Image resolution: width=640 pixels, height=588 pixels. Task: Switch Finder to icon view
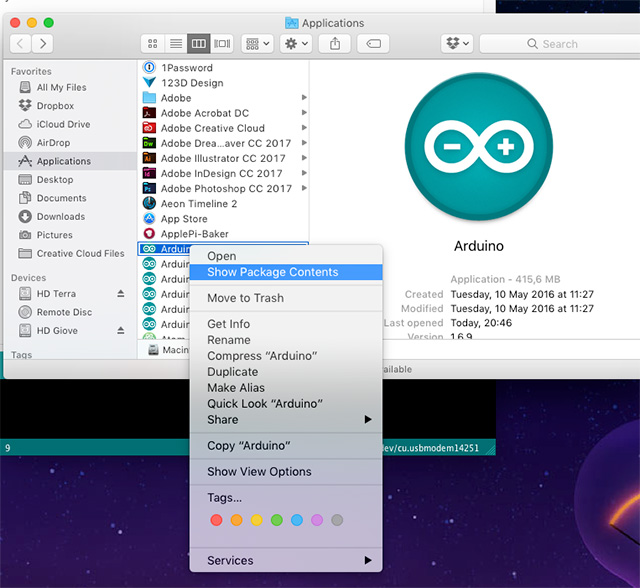click(153, 44)
